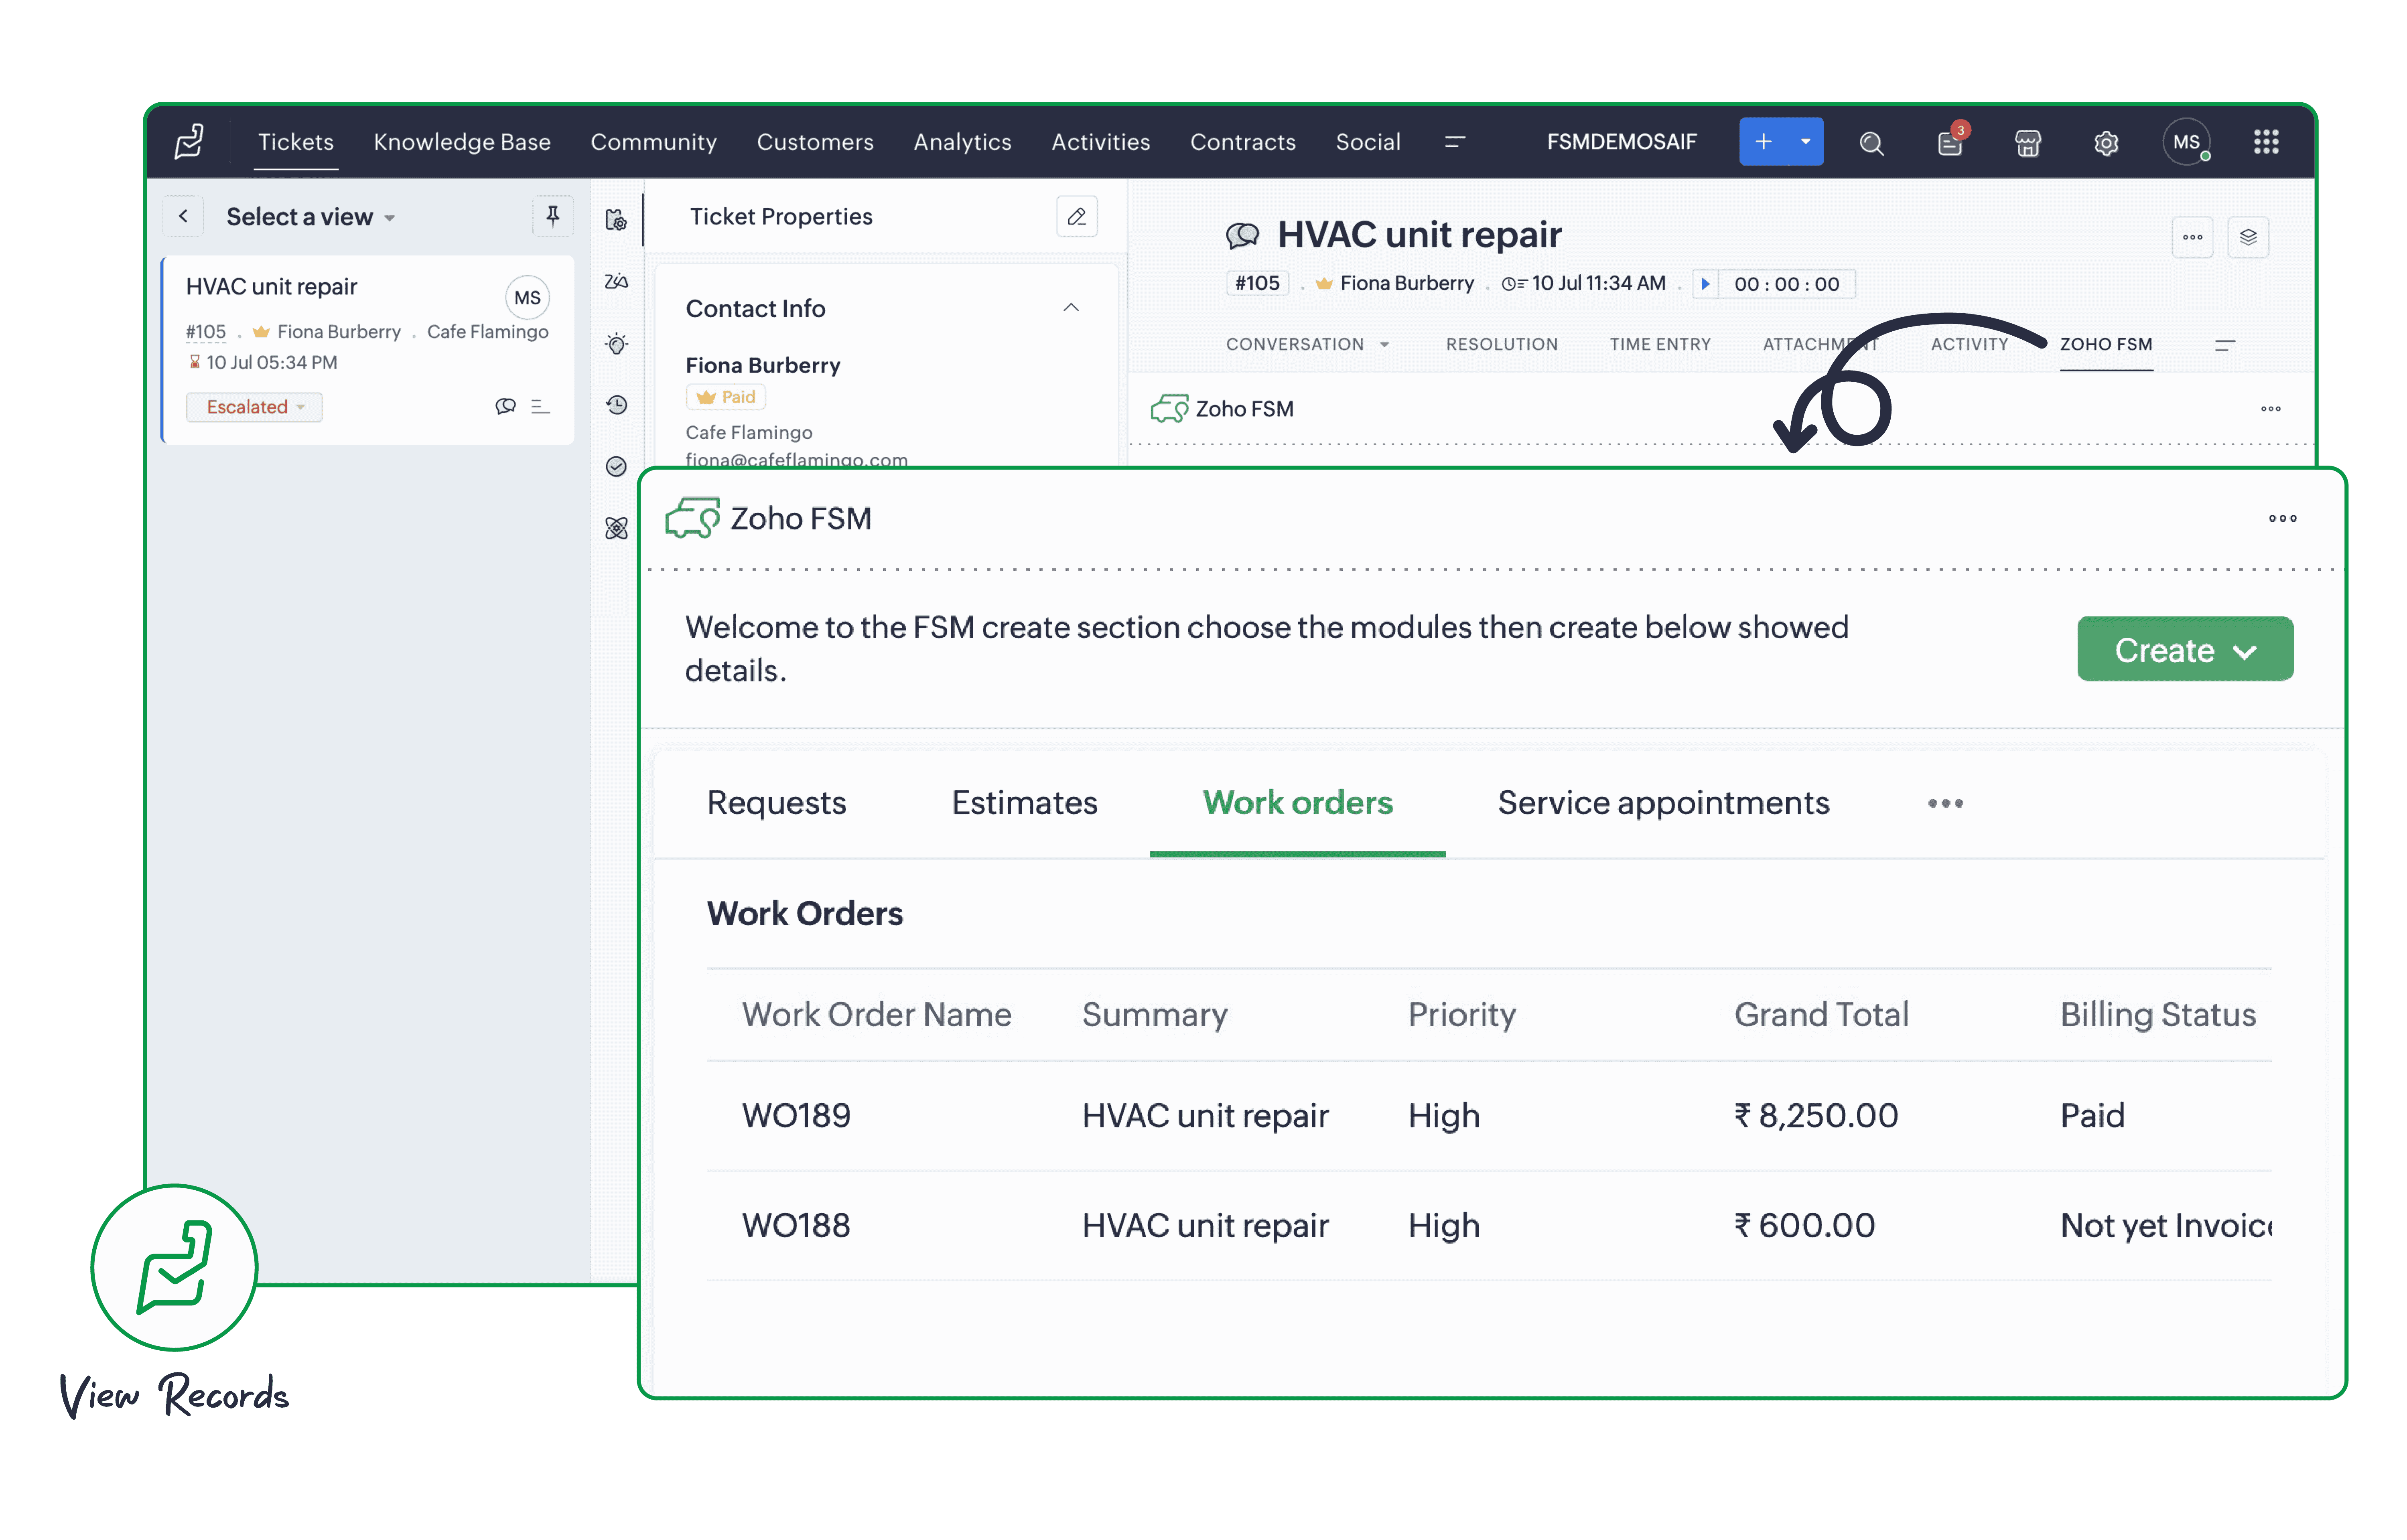Viewport: 2407px width, 1540px height.
Task: Open the setup gear icon
Action: pos(2106,143)
